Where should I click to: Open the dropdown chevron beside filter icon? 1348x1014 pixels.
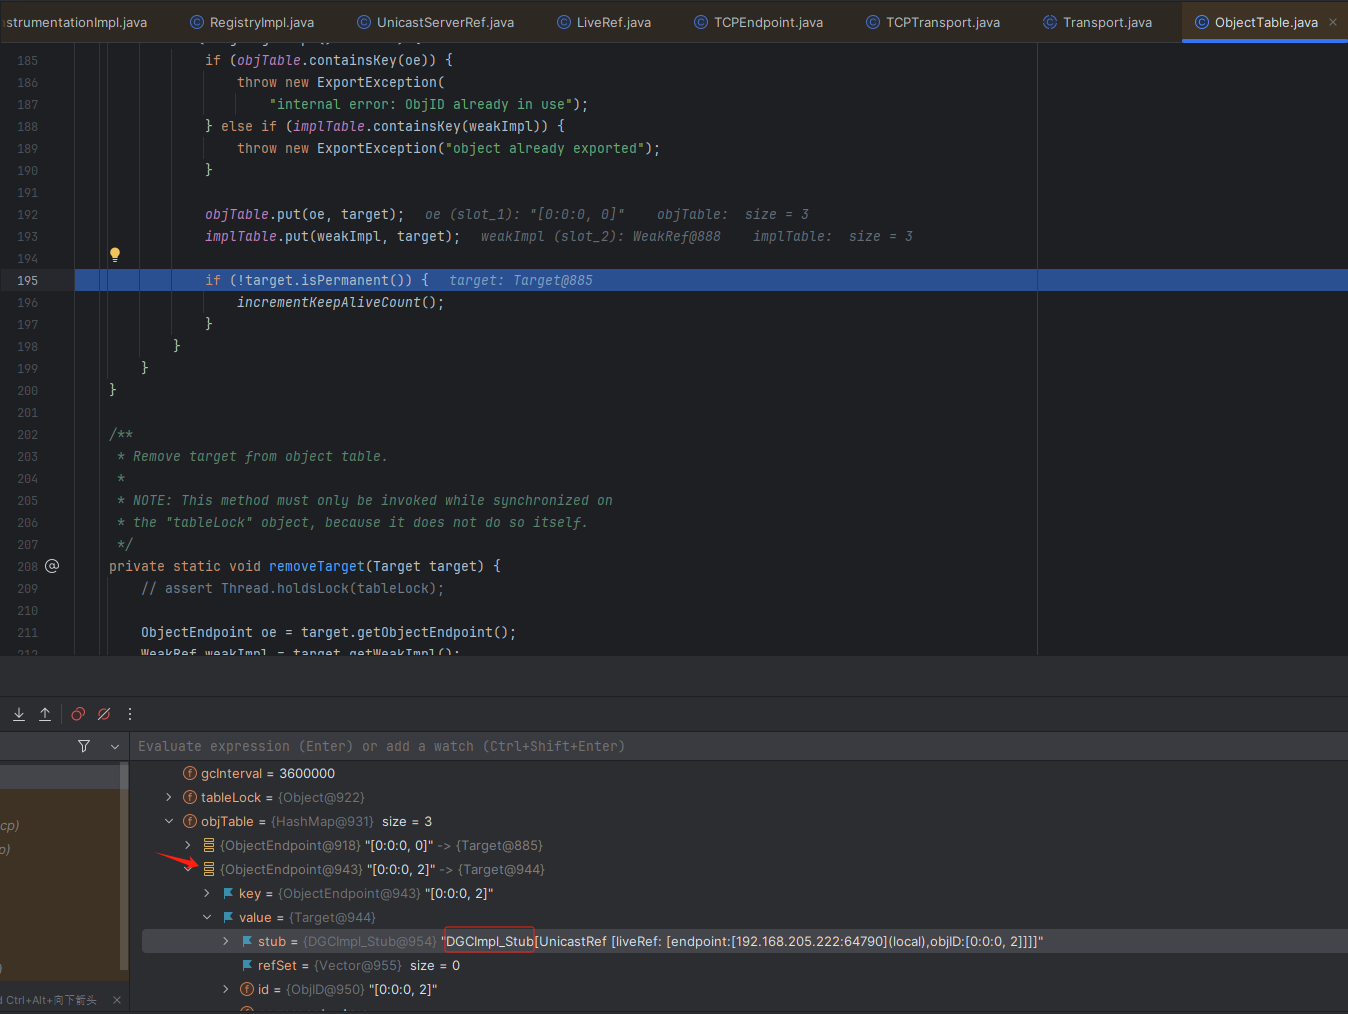[115, 746]
